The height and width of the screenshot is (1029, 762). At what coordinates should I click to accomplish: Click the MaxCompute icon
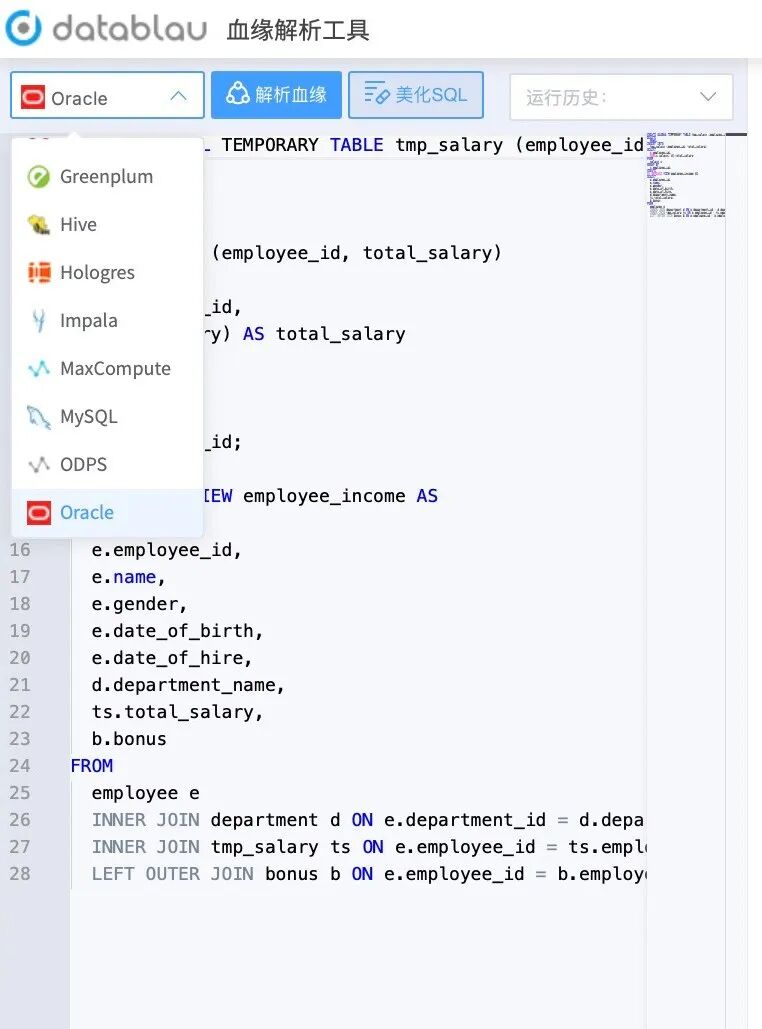[x=39, y=368]
